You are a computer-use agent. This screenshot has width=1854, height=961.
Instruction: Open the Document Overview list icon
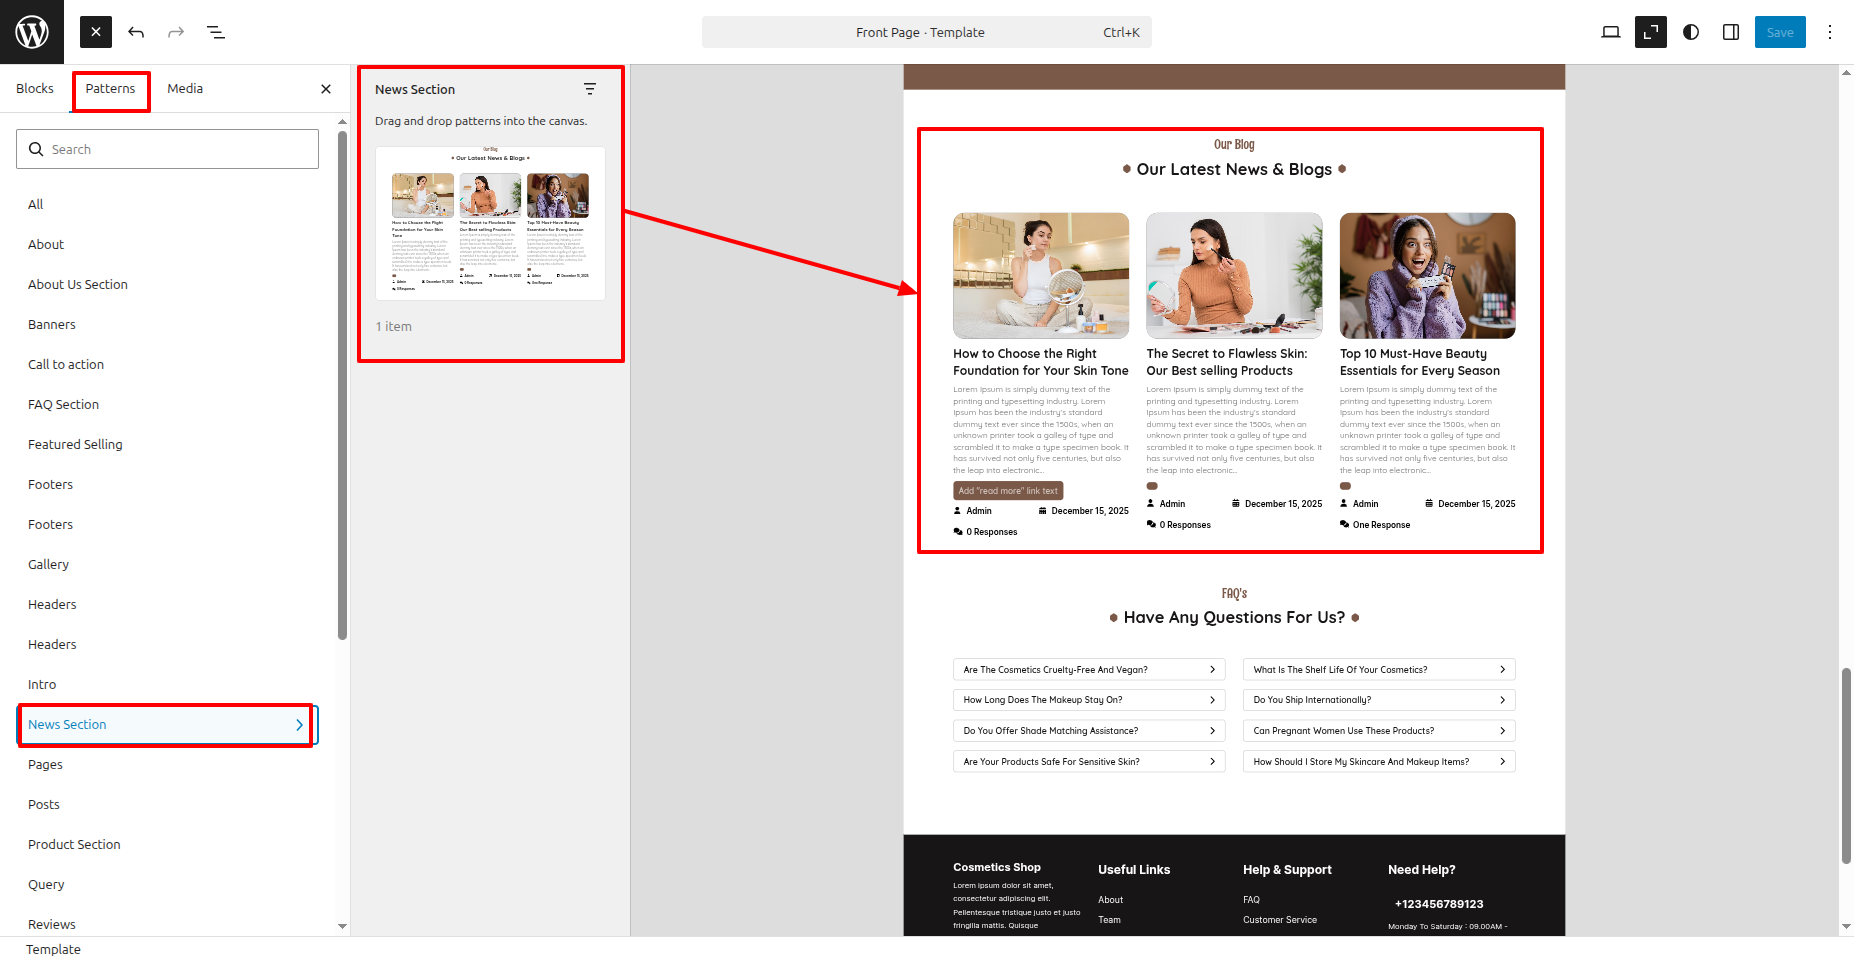click(216, 32)
